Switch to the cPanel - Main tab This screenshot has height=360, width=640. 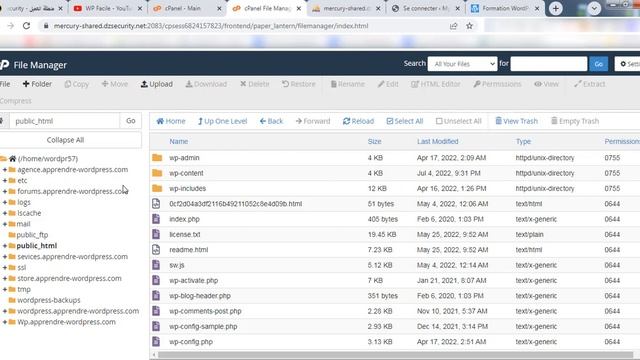(186, 8)
